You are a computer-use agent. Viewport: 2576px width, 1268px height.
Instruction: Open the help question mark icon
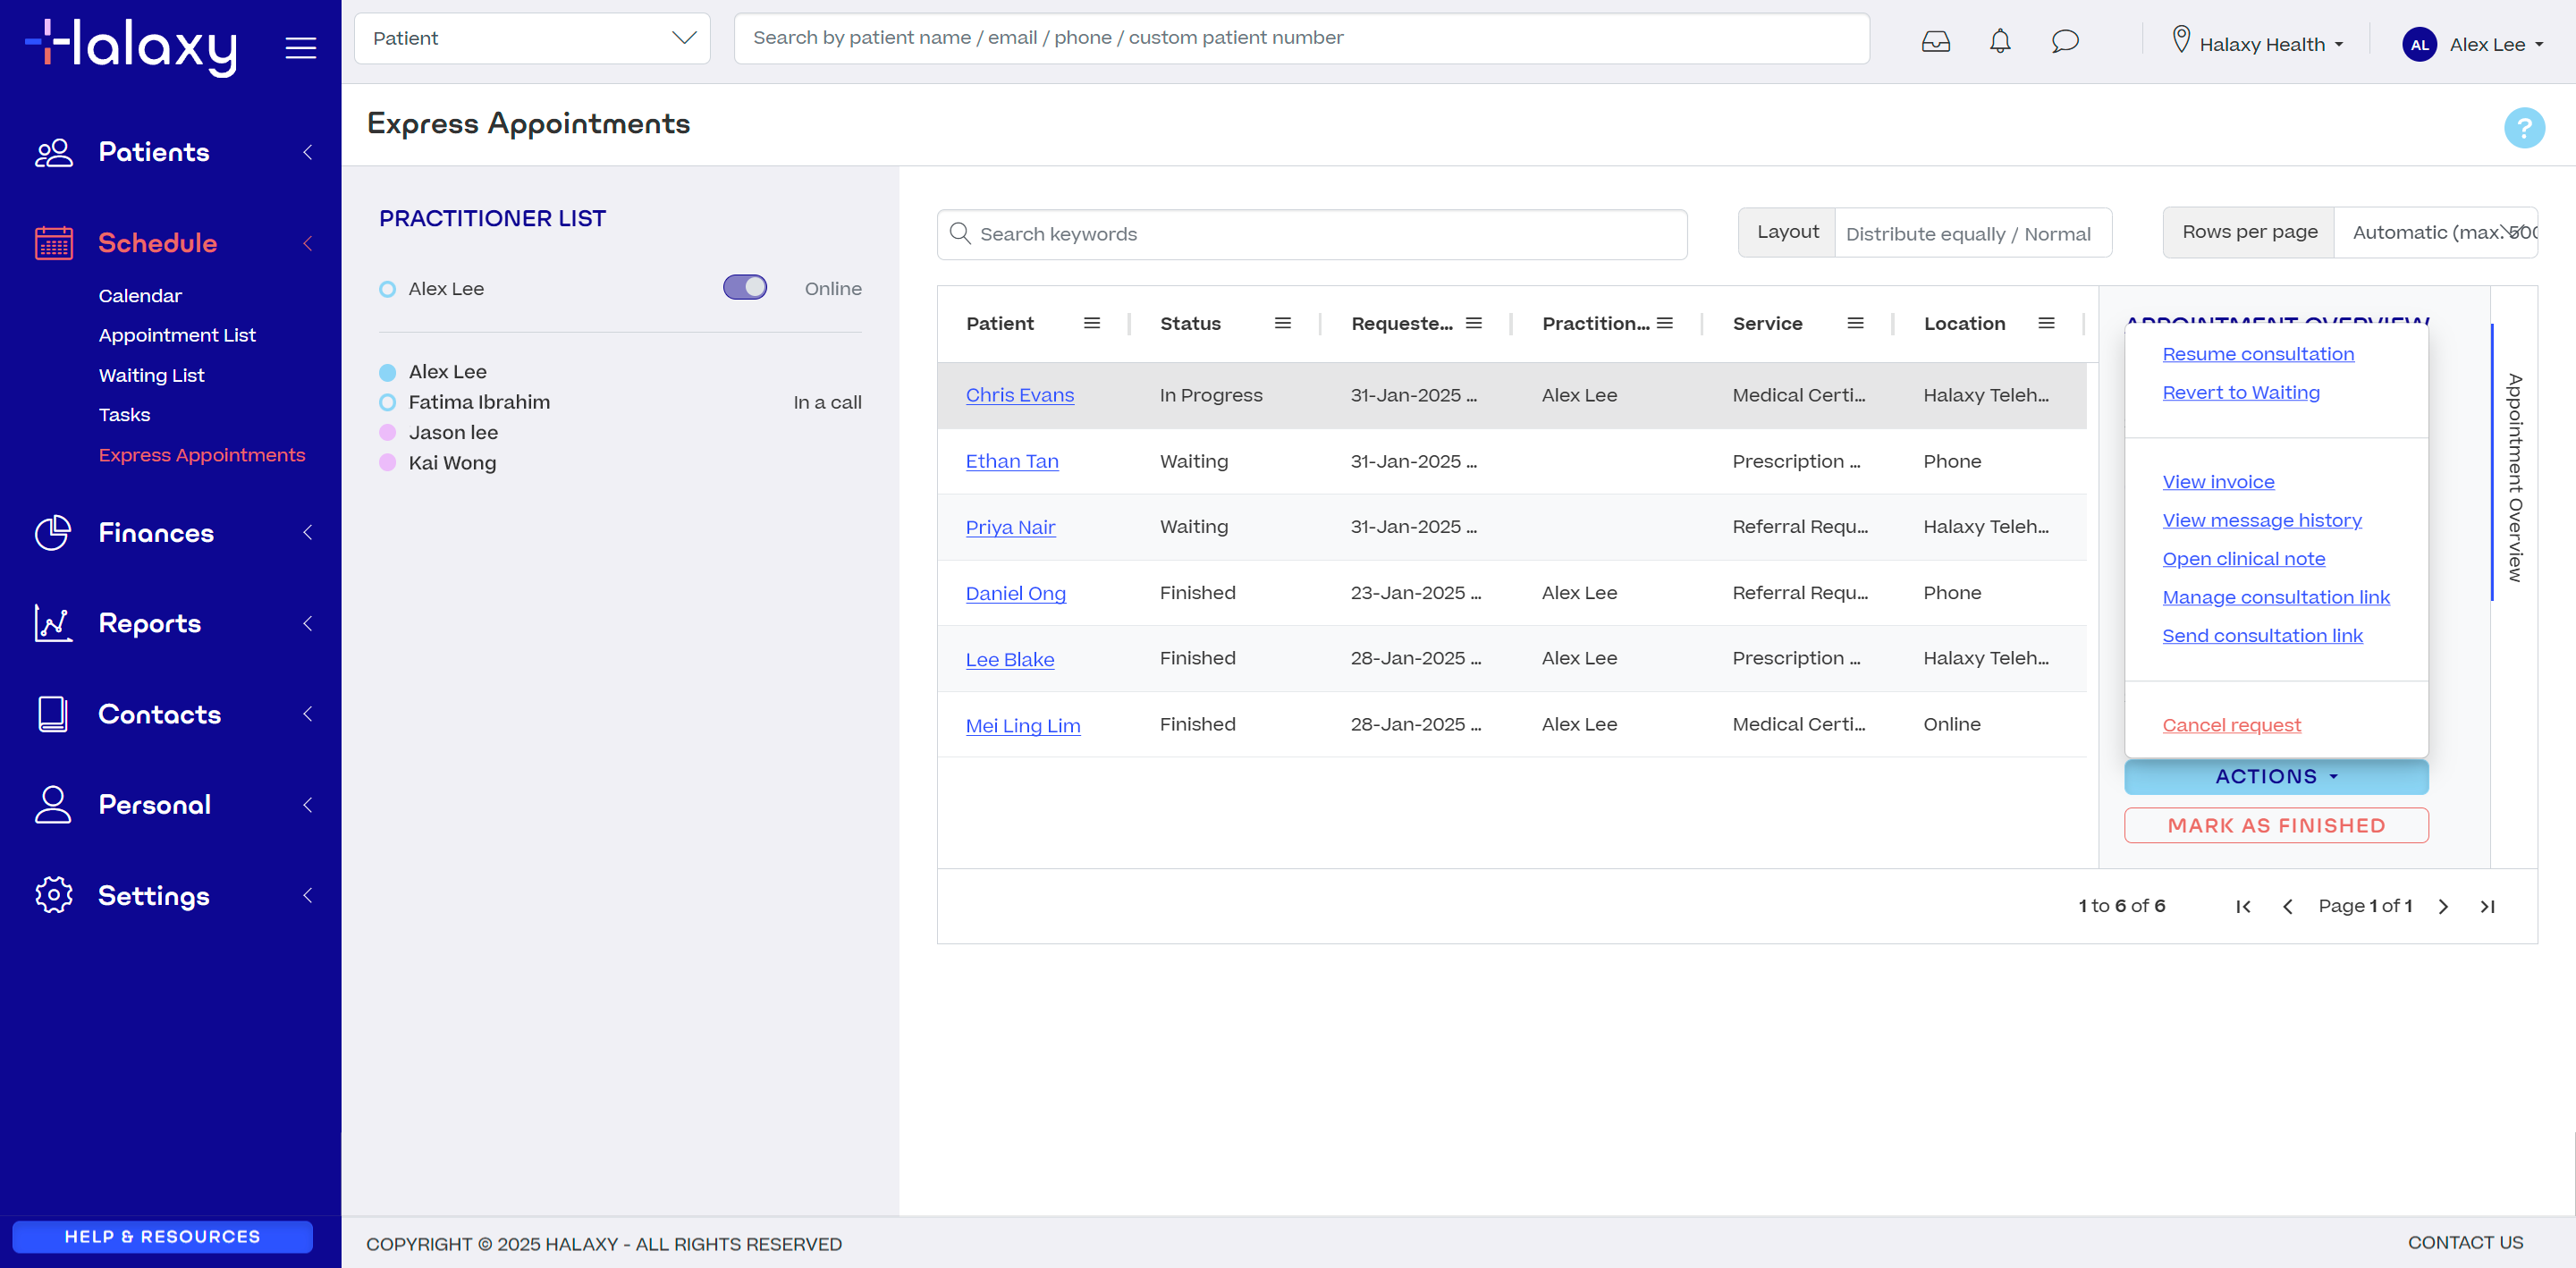click(x=2523, y=127)
